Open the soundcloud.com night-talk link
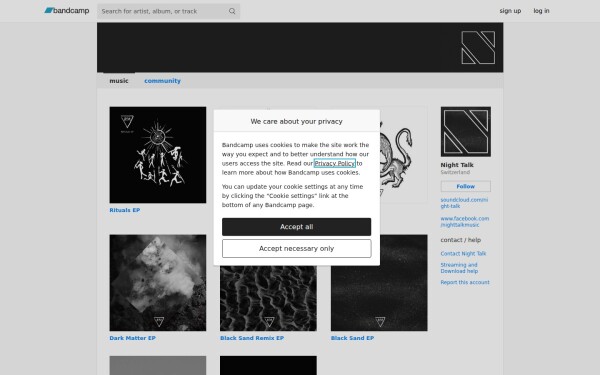This screenshot has height=375, width=600. click(464, 203)
